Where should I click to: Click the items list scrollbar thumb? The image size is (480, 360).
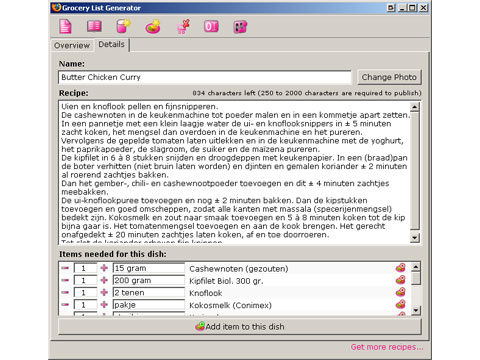click(416, 278)
